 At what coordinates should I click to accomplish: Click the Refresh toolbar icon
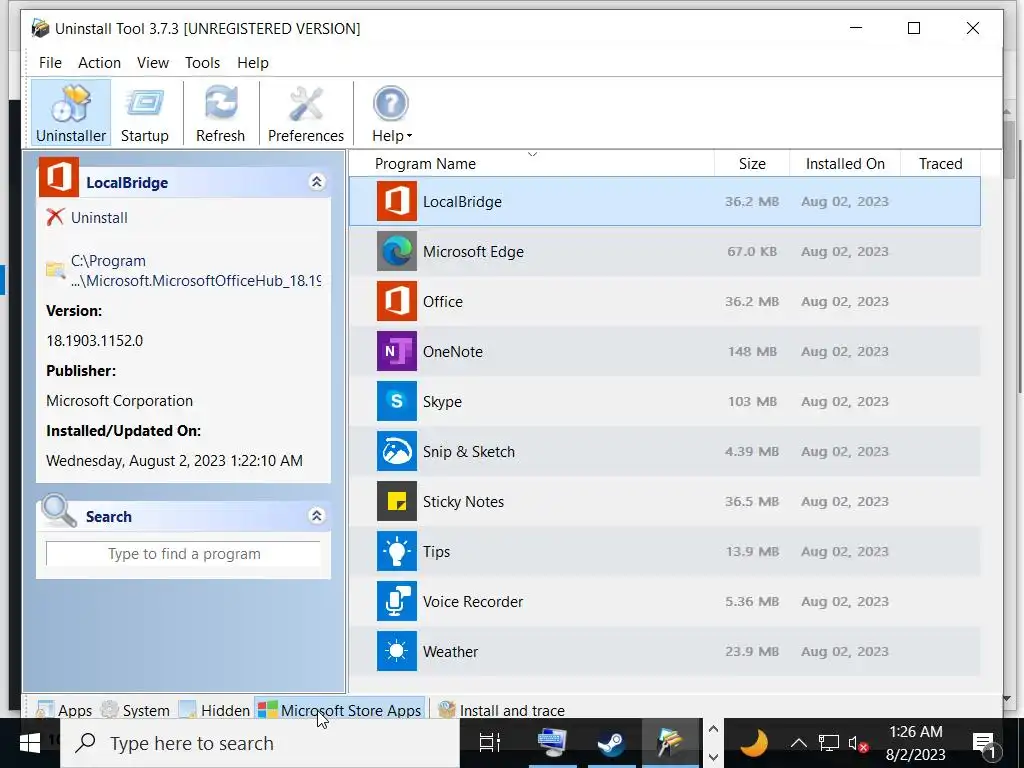221,112
